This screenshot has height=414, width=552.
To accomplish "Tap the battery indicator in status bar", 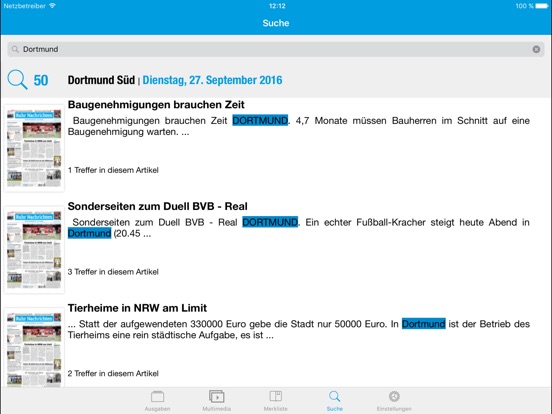I will (x=541, y=6).
